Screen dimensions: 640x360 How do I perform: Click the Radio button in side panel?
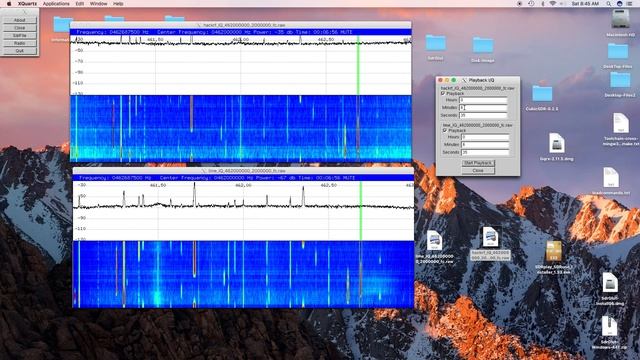click(20, 43)
